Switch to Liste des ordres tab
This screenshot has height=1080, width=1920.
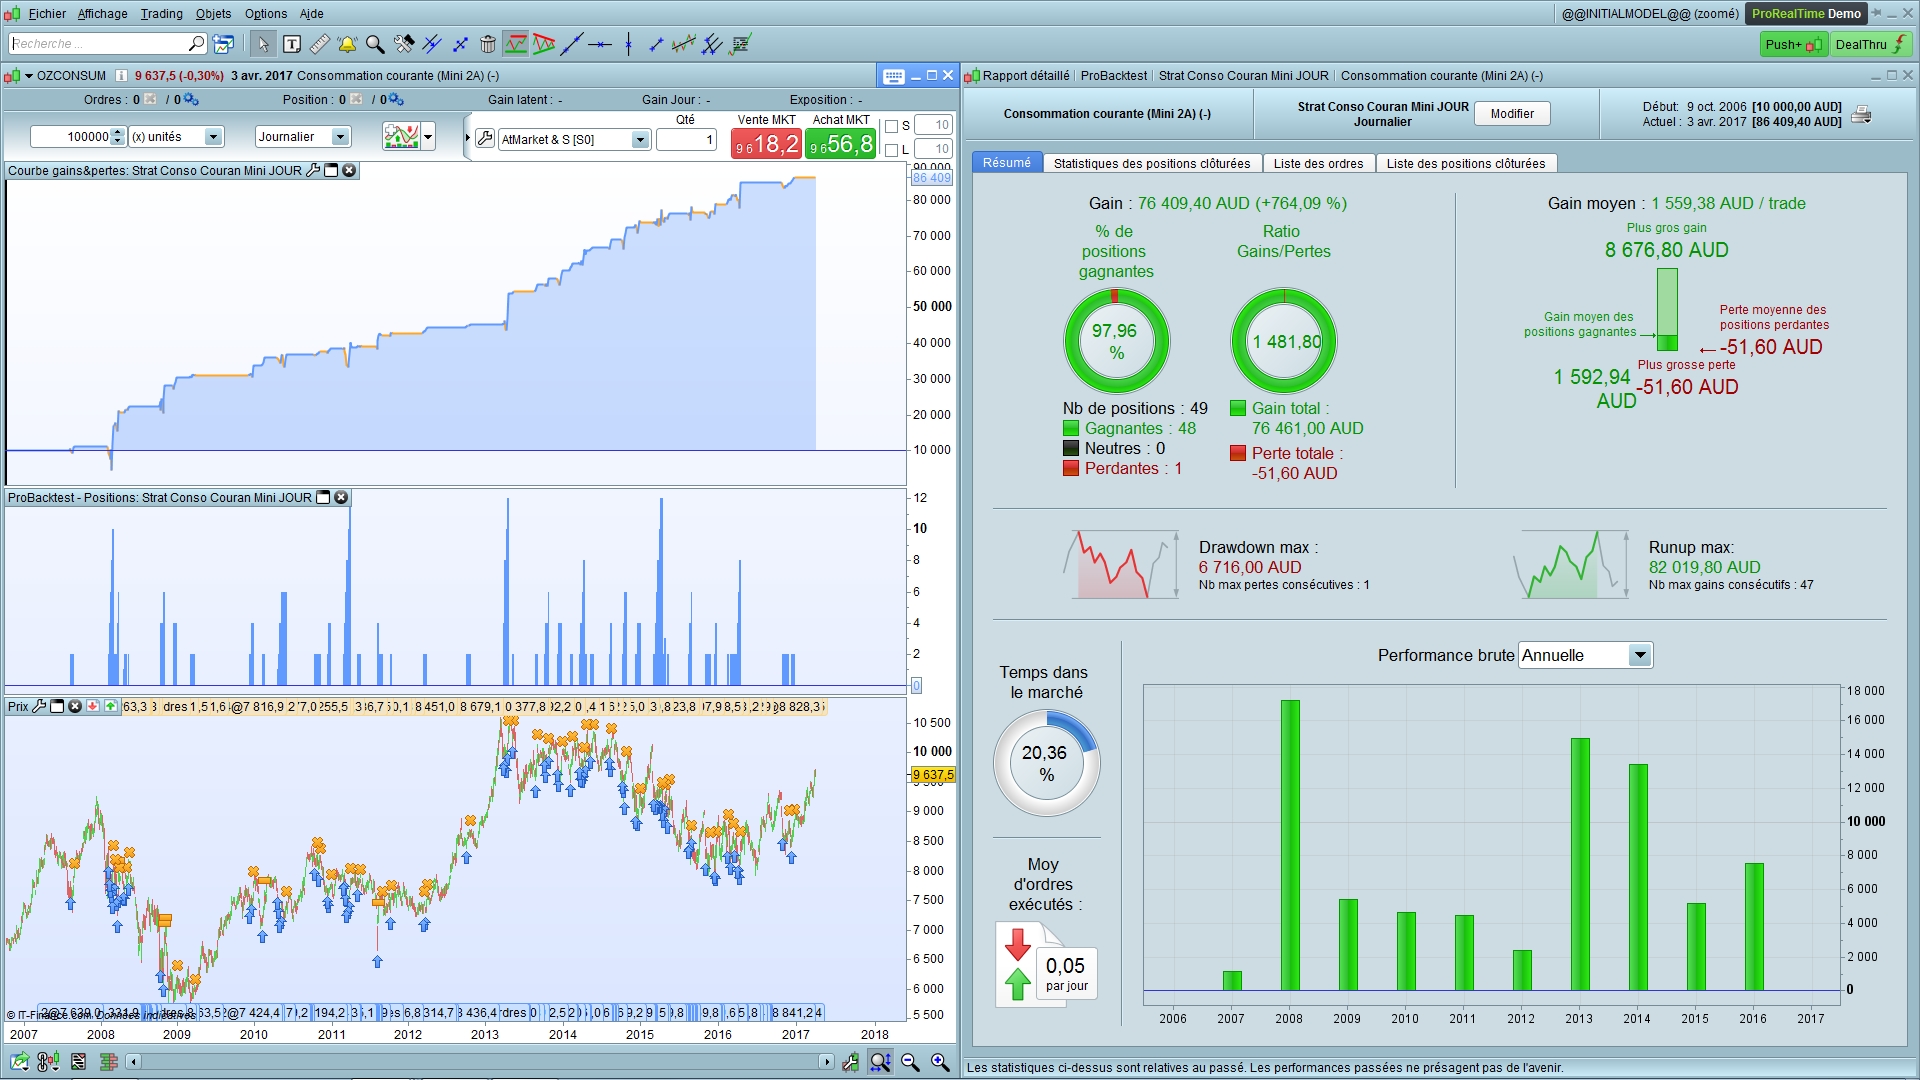(1318, 163)
